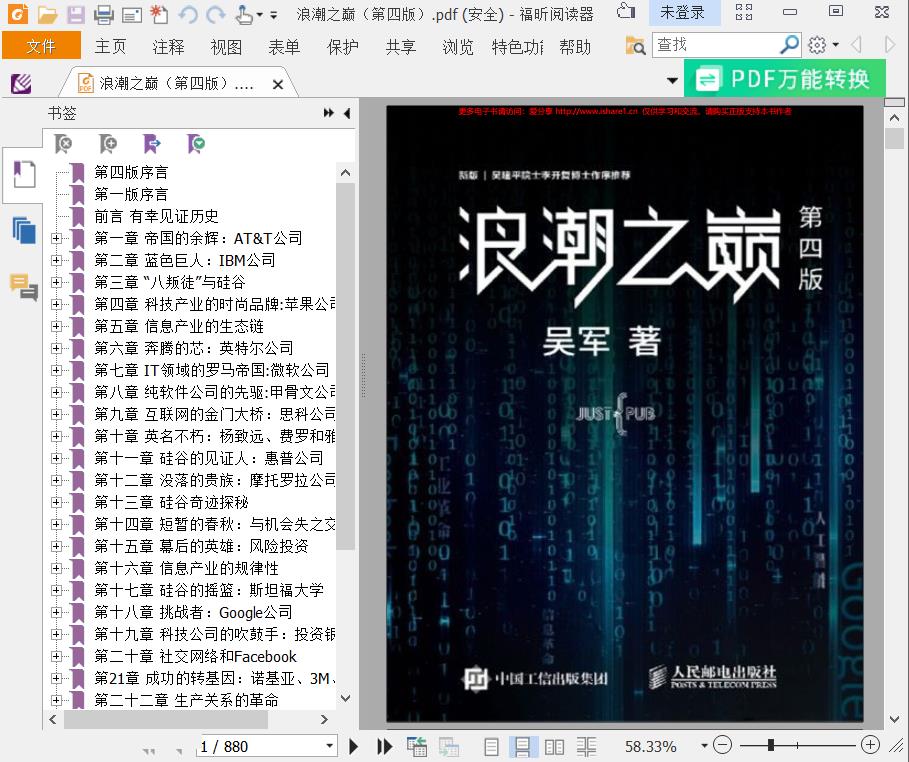Click the add new bookmark icon
Image resolution: width=909 pixels, height=762 pixels.
108,143
